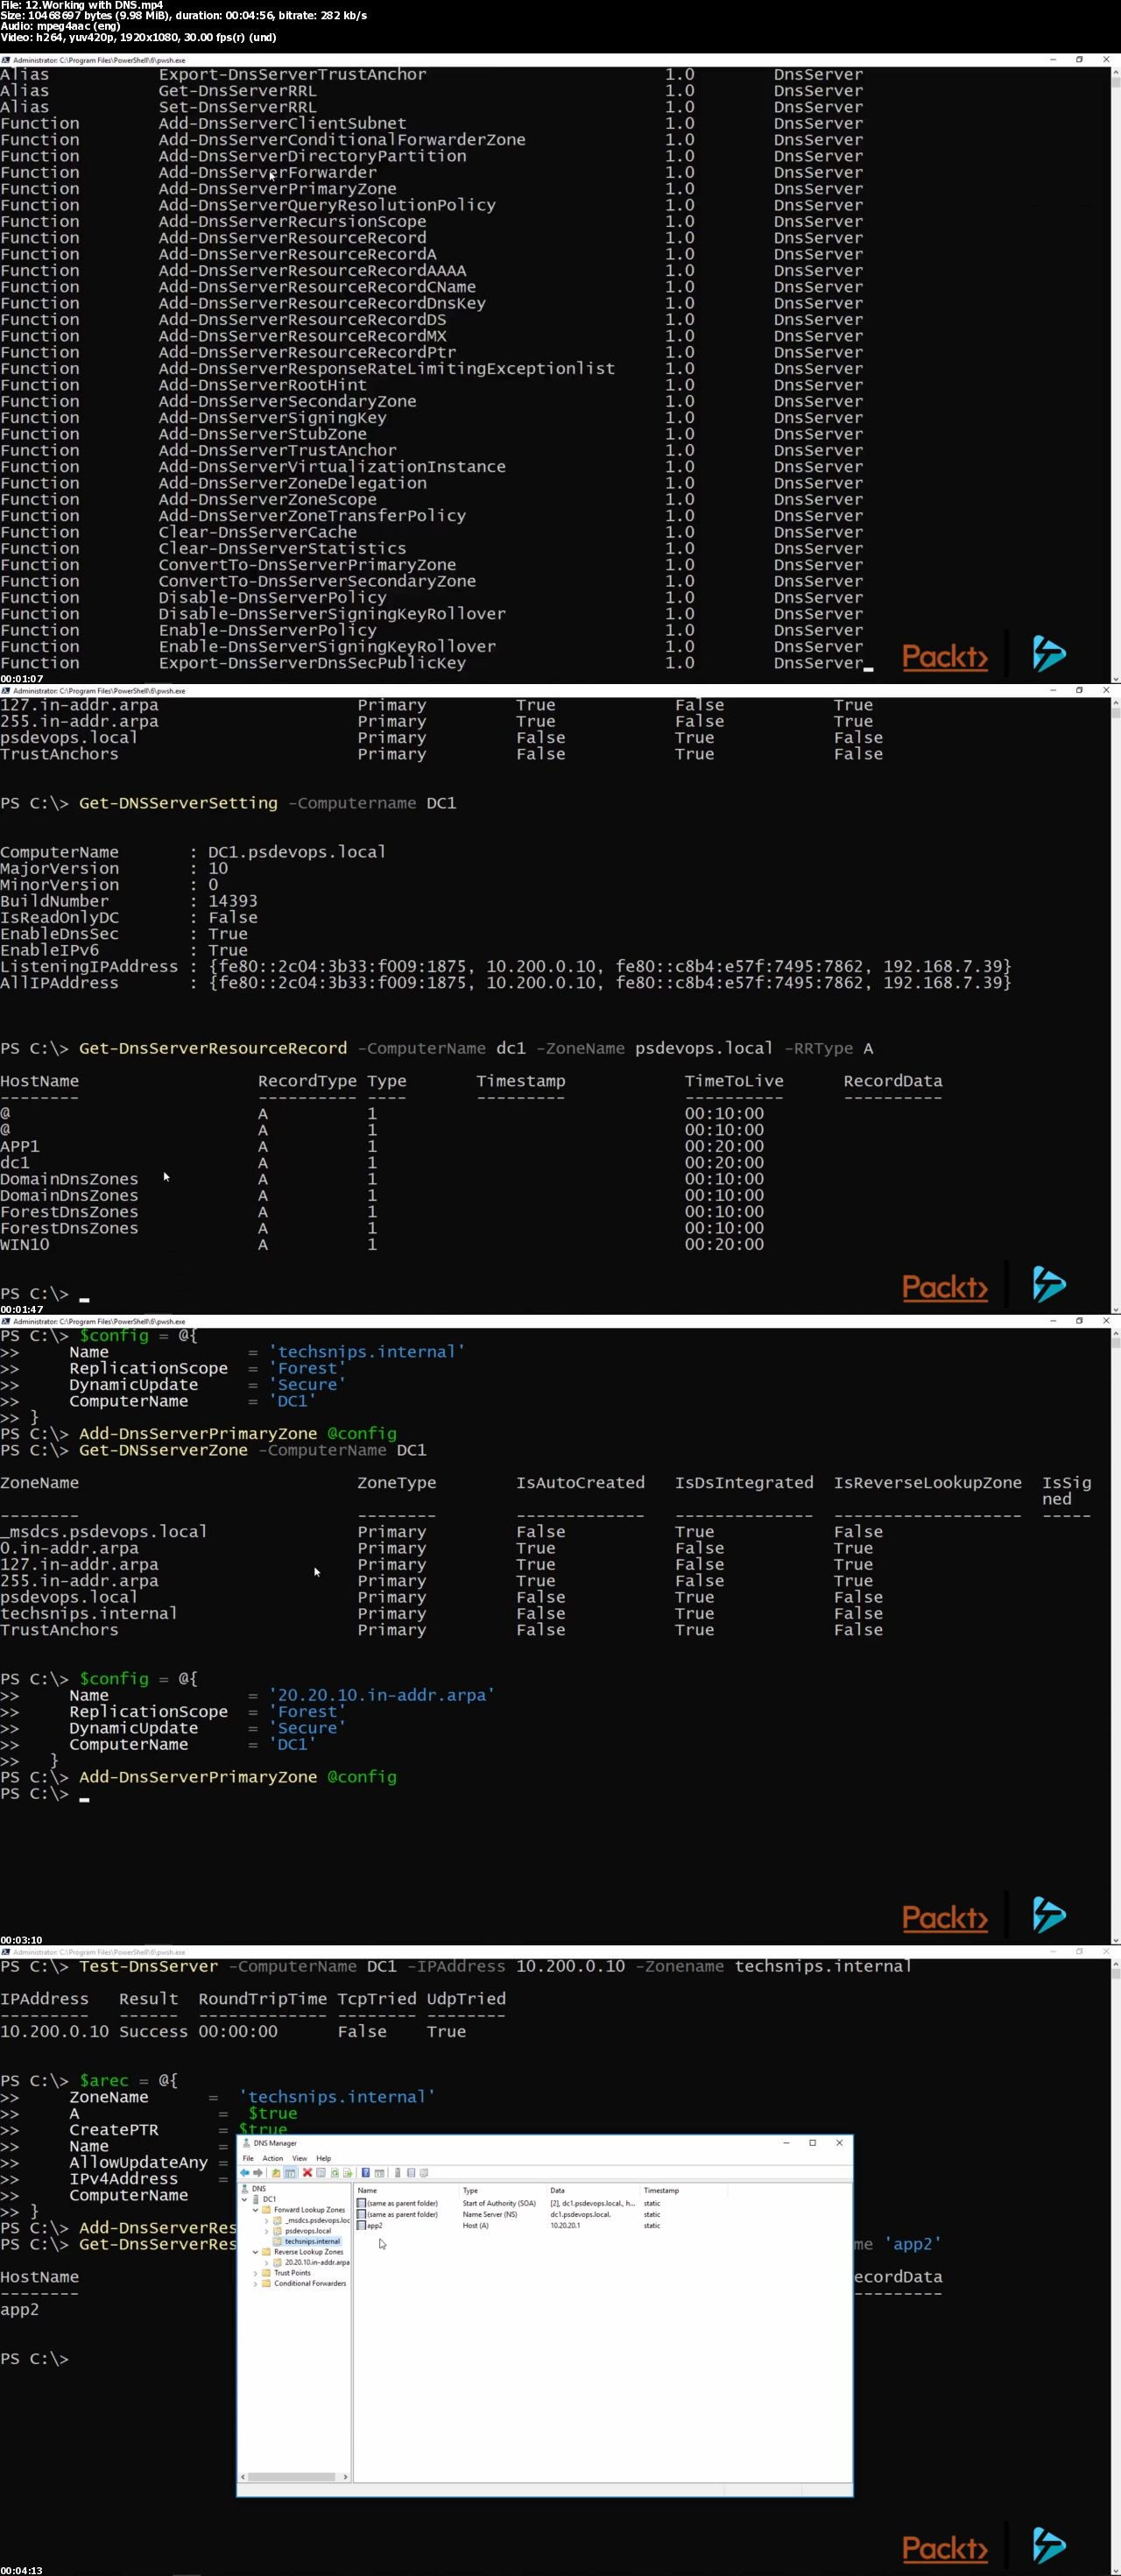Click the red Delete X toolbar icon
1121x2576 pixels.
308,2173
